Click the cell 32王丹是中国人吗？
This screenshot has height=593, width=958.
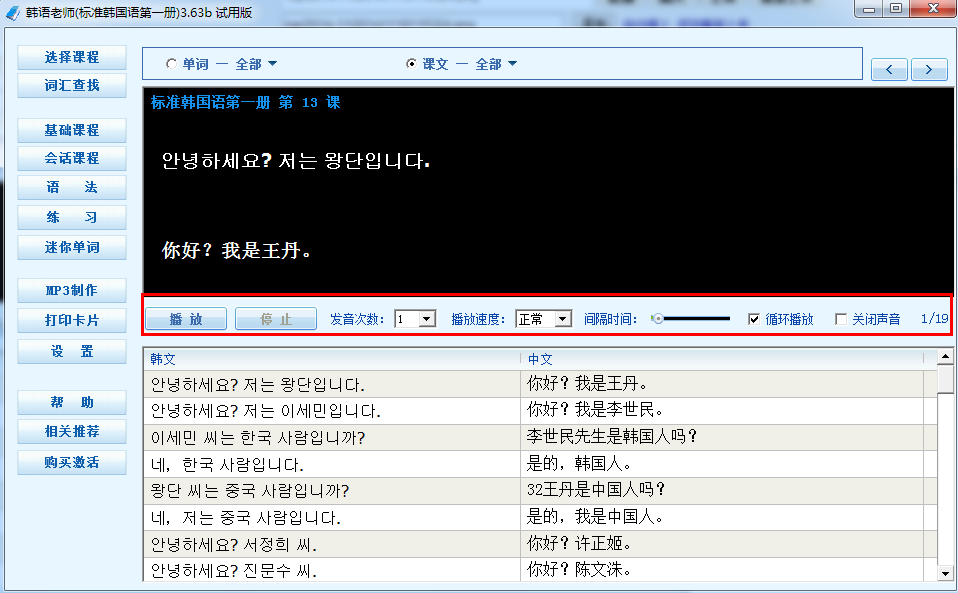[722, 490]
